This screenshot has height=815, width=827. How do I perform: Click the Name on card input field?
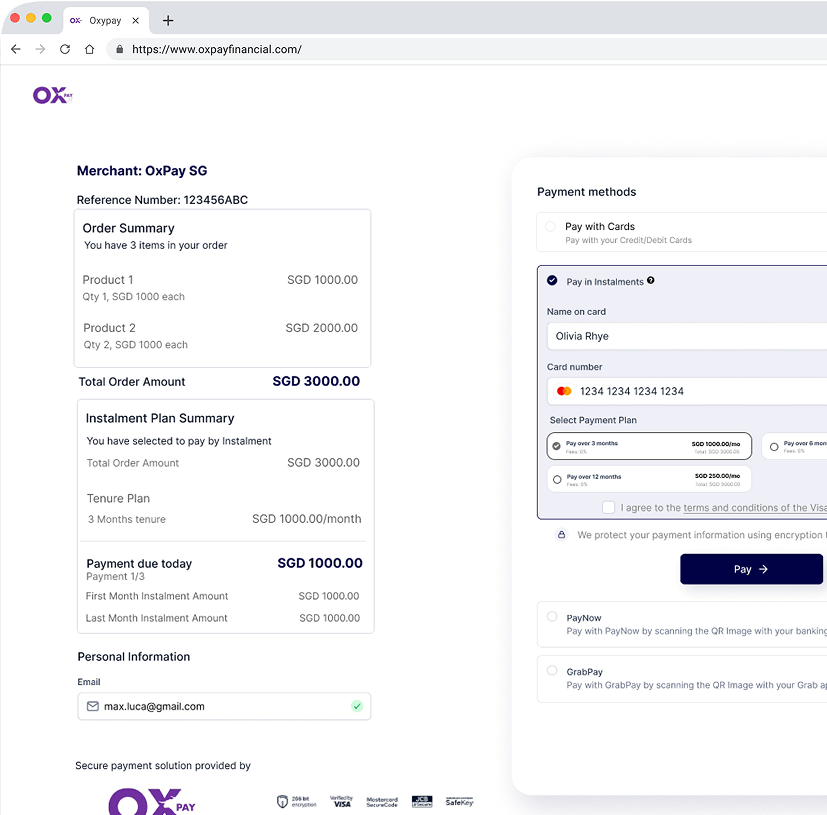pyautogui.click(x=690, y=336)
